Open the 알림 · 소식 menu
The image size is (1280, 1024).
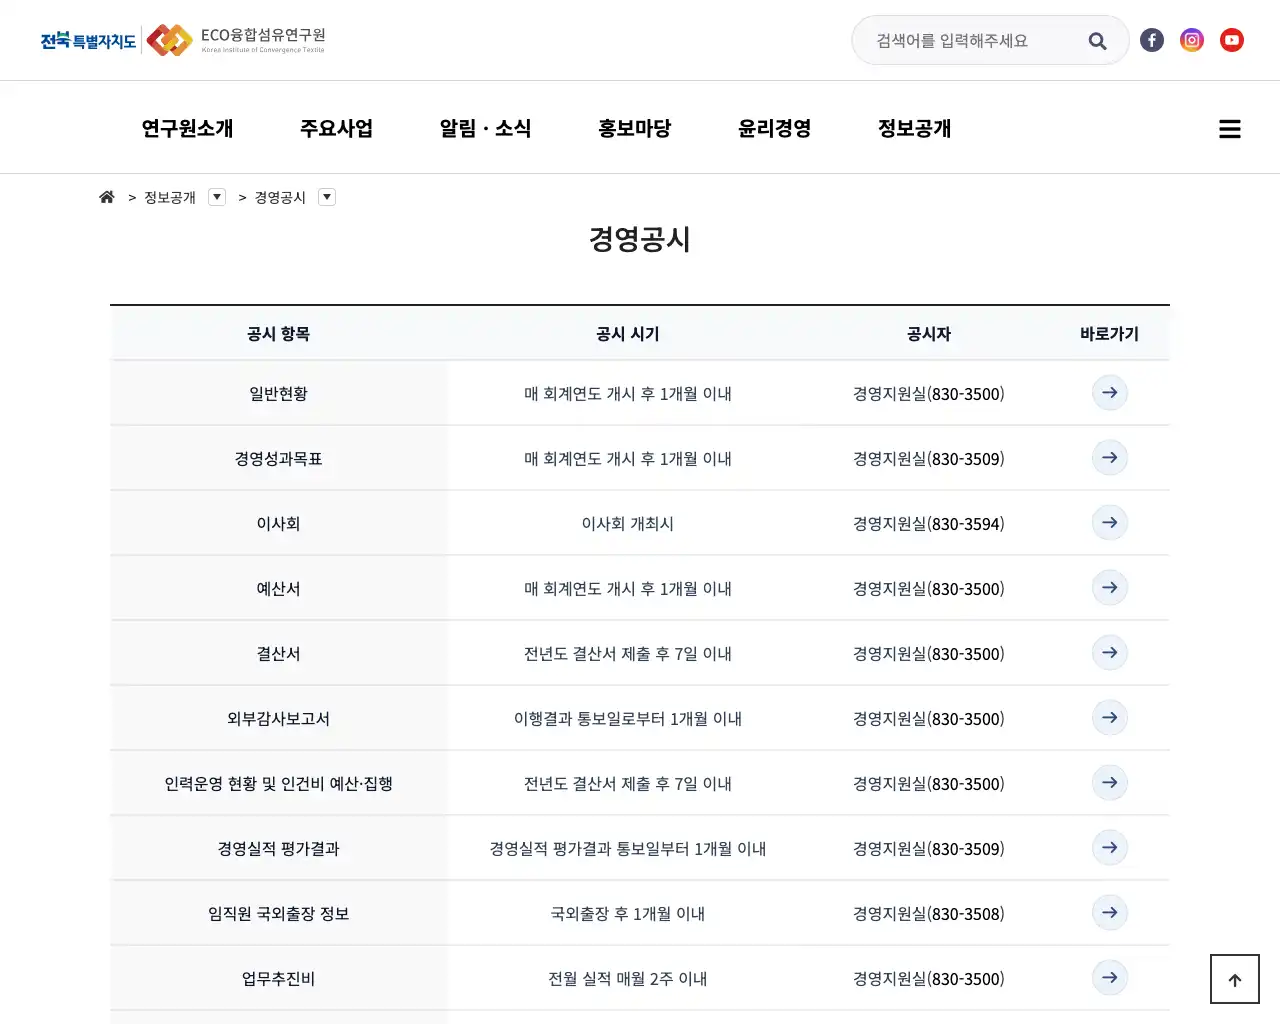[485, 128]
